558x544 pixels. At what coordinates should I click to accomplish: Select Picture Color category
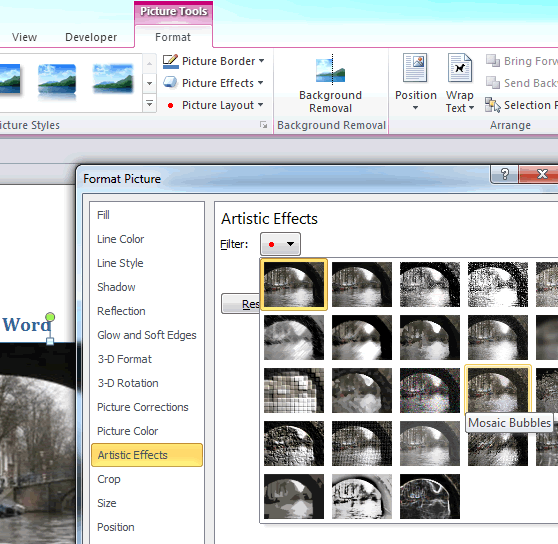[x=147, y=431]
